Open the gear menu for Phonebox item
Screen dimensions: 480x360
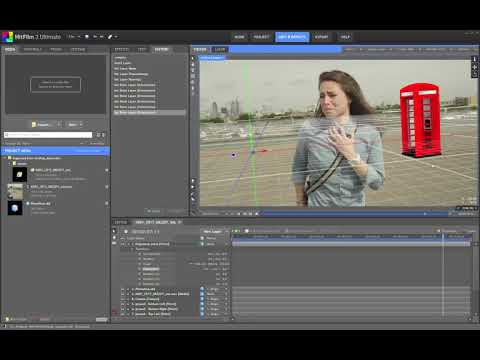(x=107, y=203)
